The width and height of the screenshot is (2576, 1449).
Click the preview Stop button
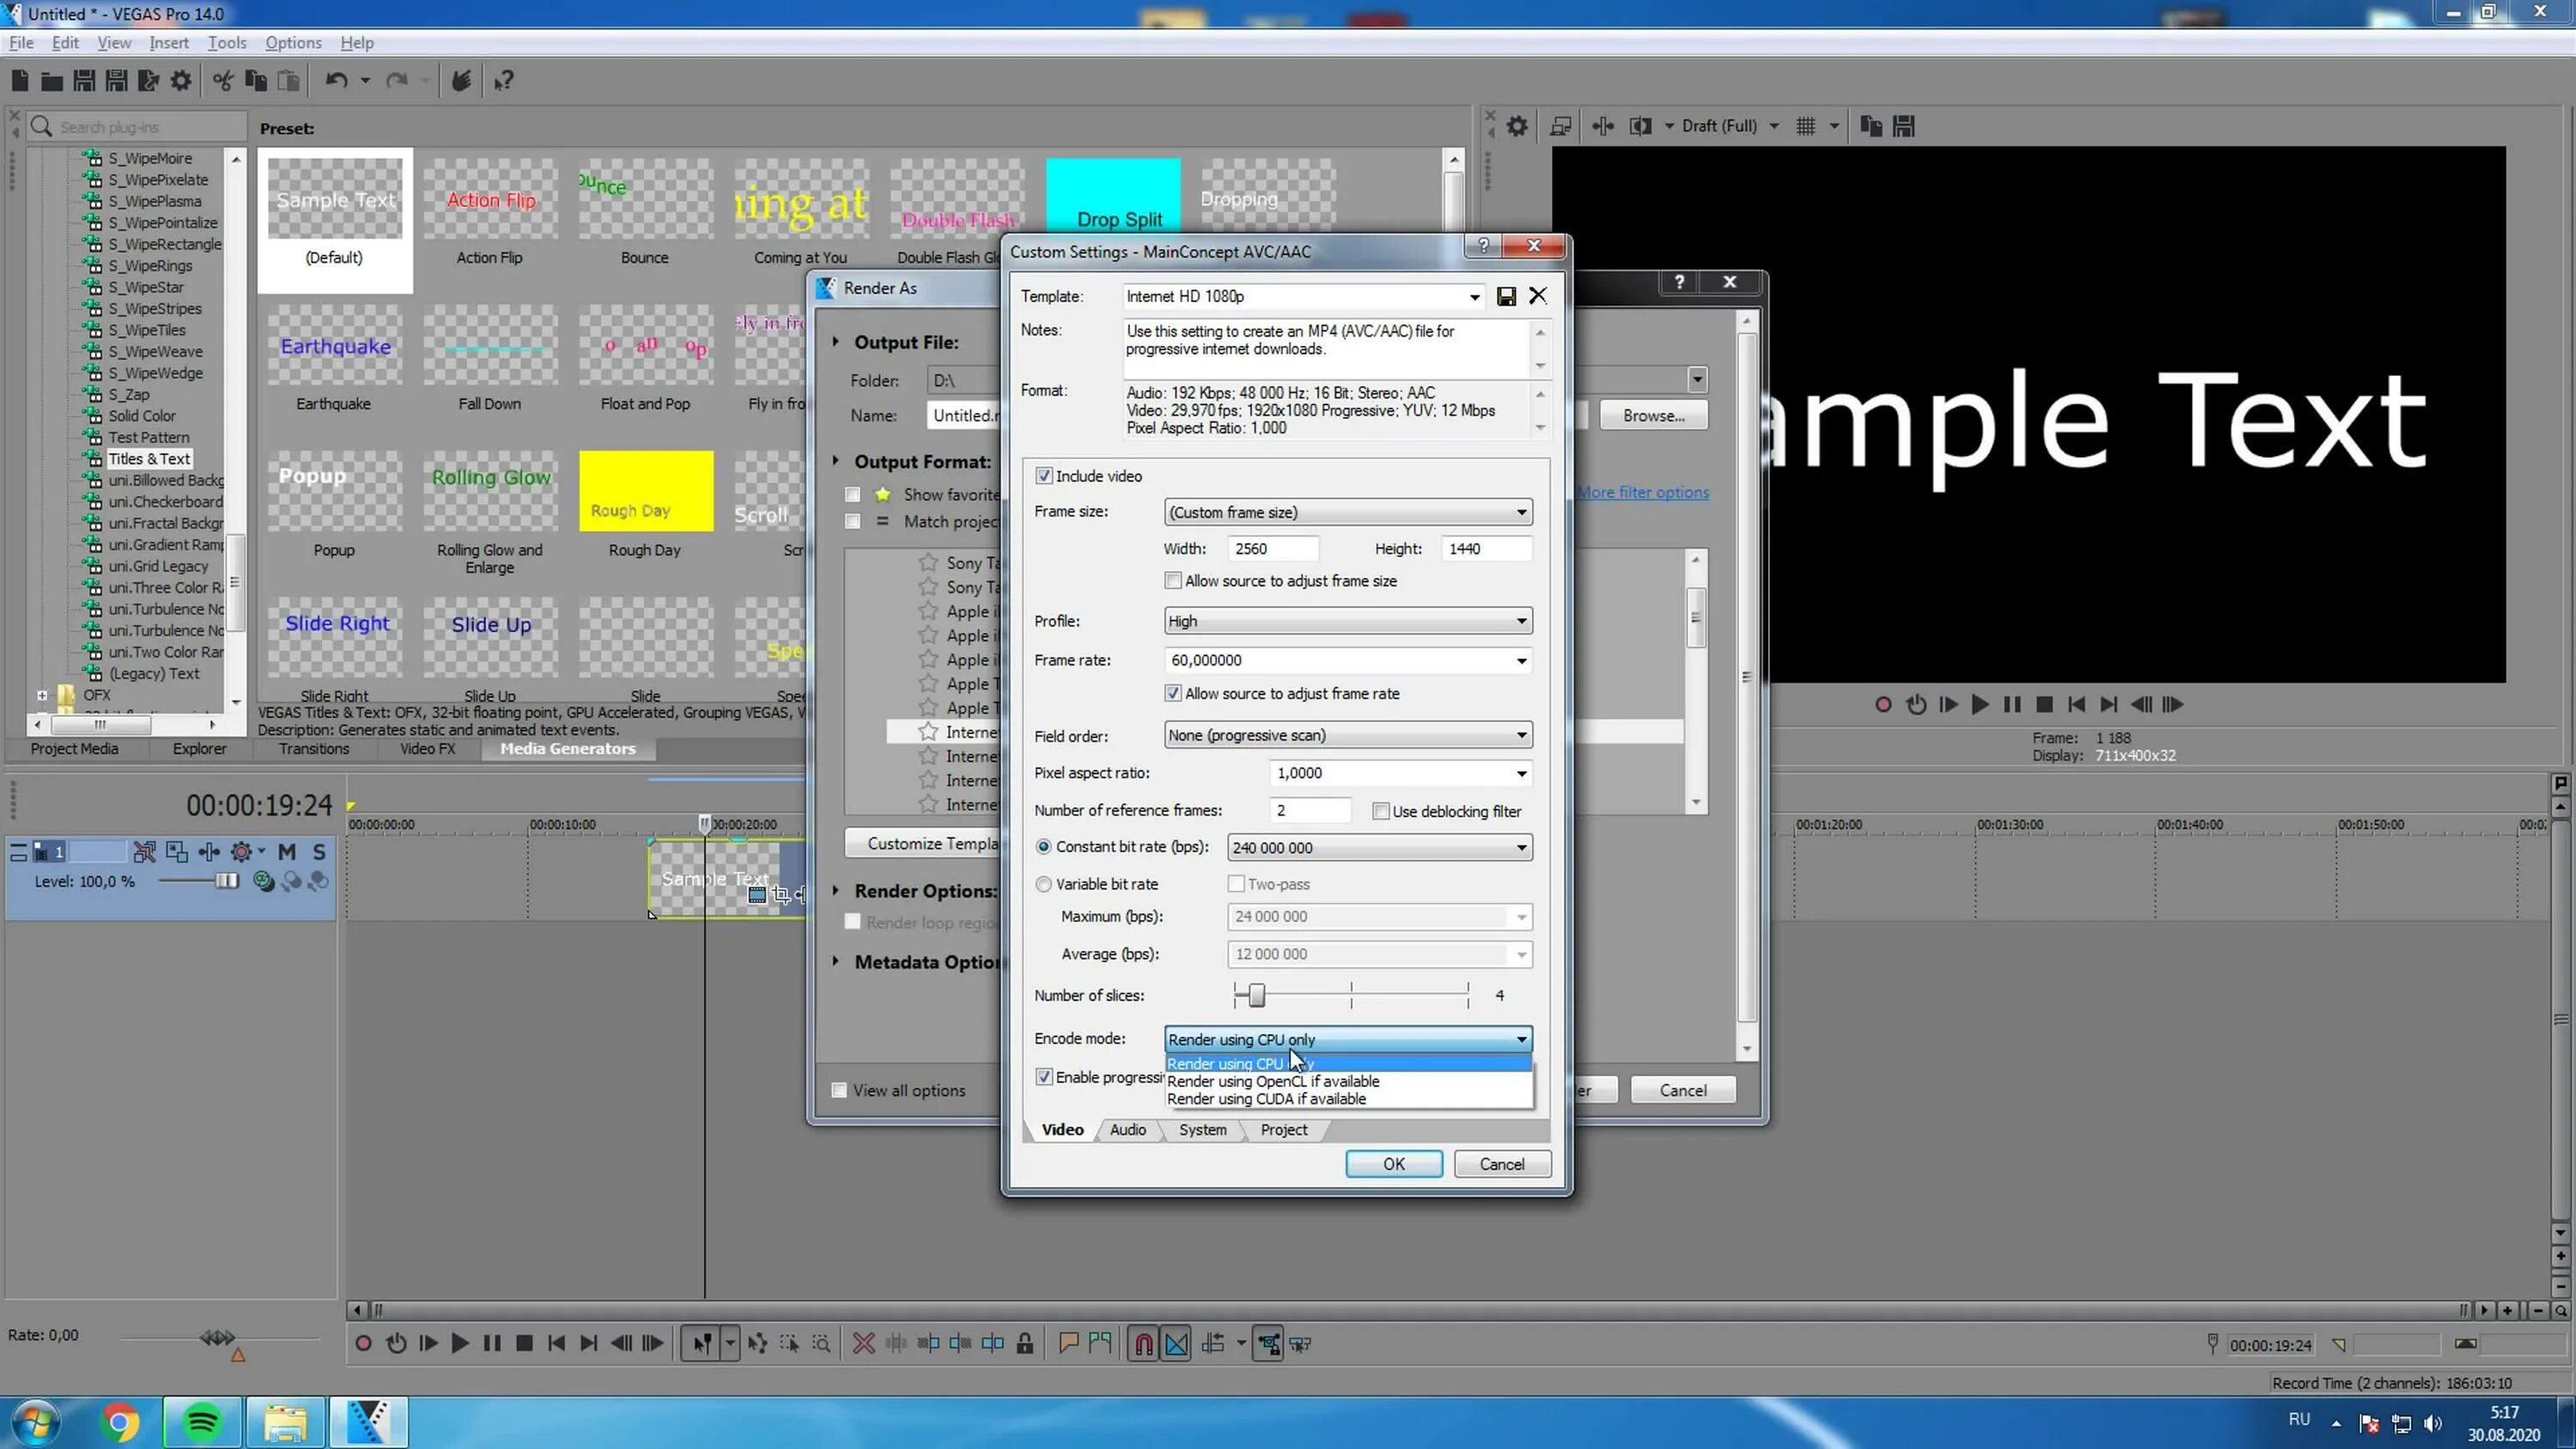click(x=2044, y=705)
